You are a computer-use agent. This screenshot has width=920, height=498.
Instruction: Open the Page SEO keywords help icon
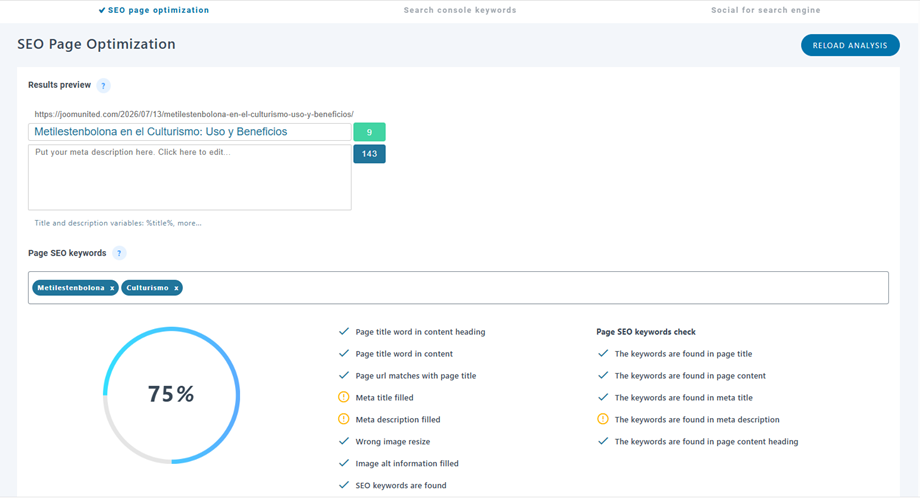(x=119, y=253)
